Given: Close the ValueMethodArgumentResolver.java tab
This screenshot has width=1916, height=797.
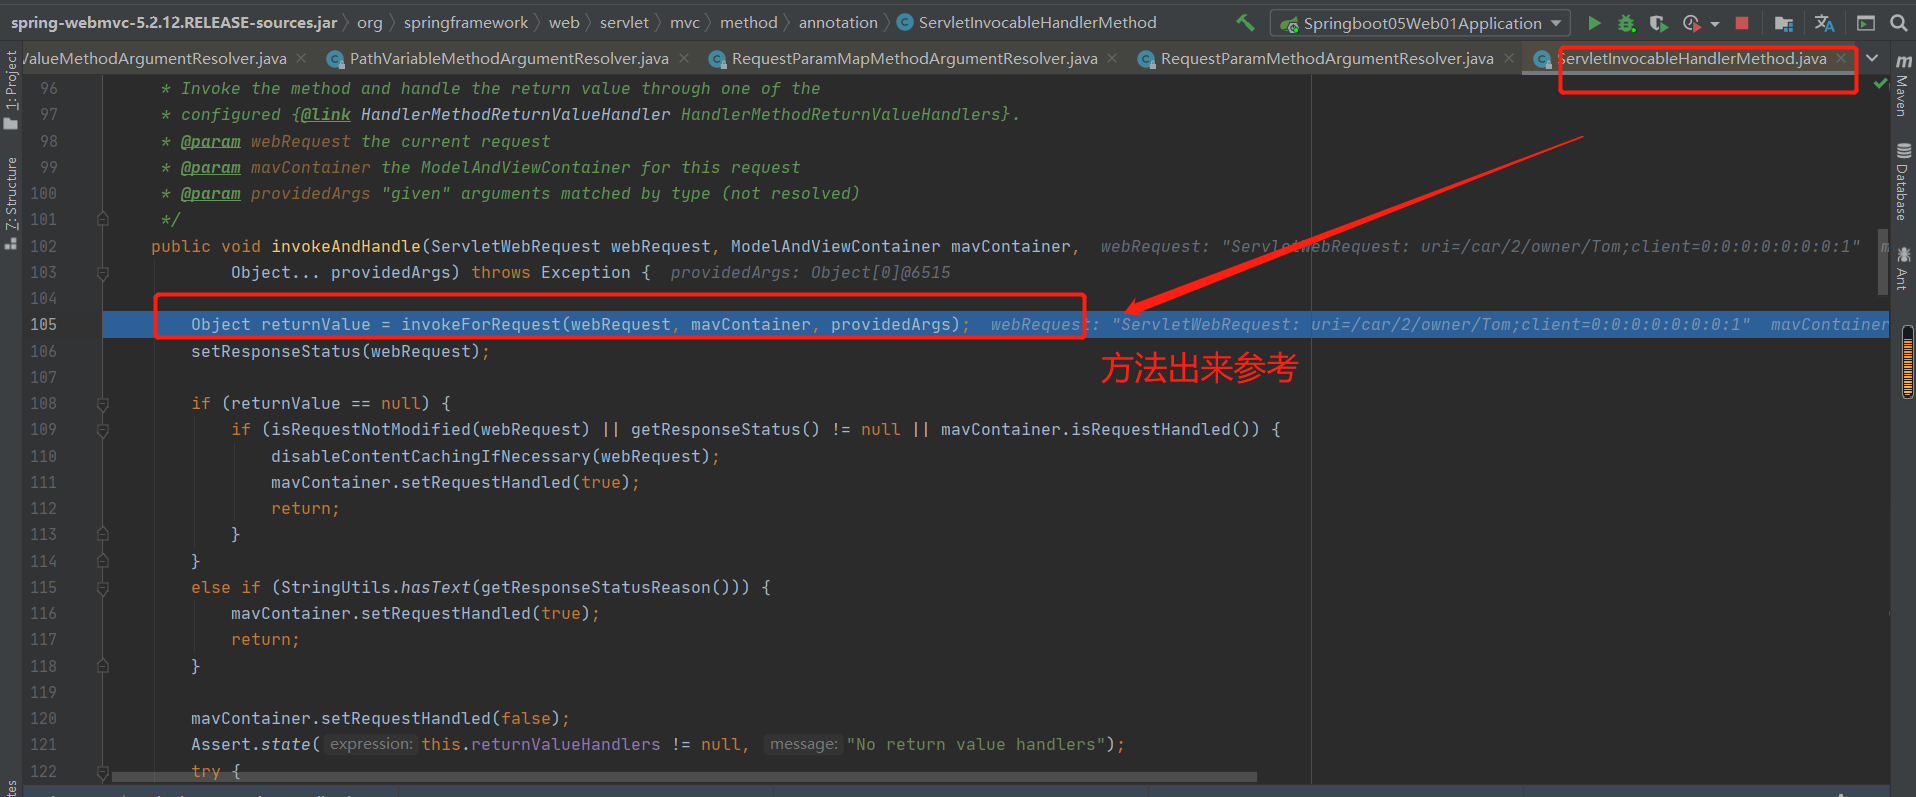Looking at the screenshot, I should [x=303, y=59].
